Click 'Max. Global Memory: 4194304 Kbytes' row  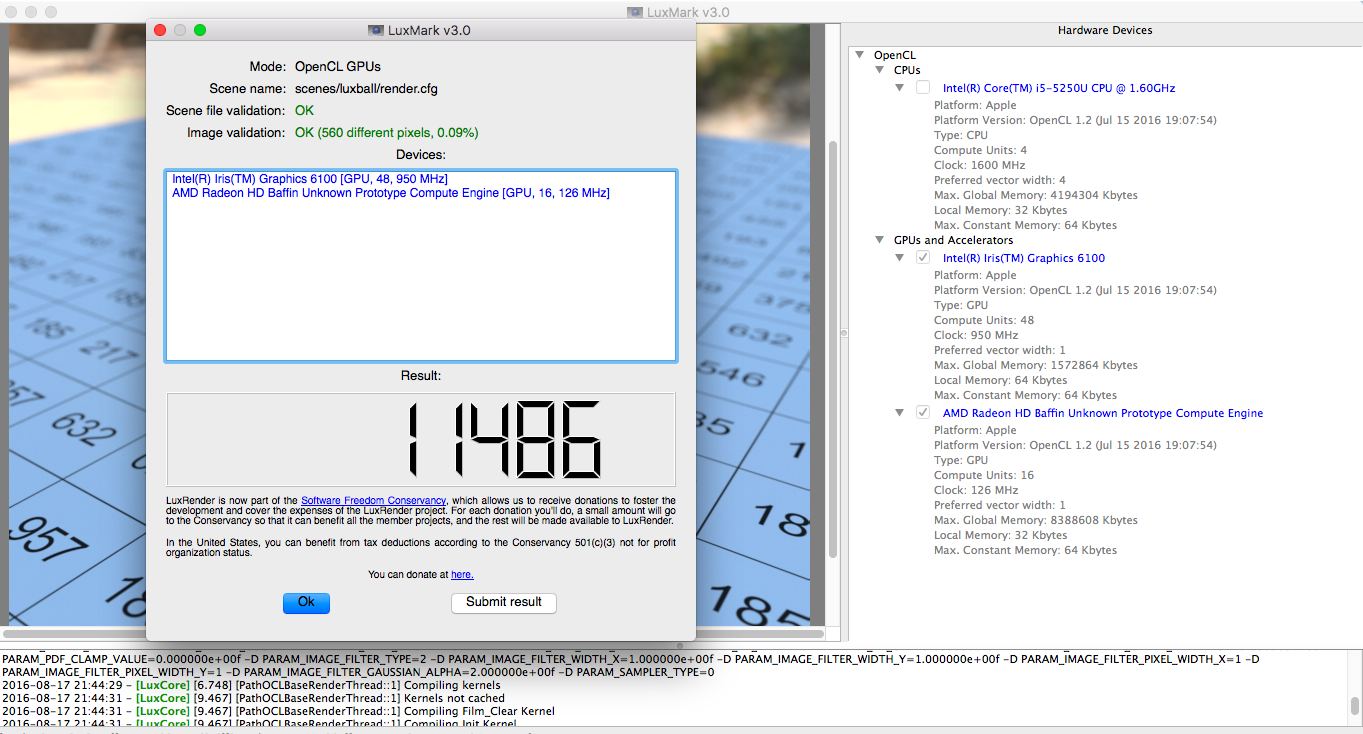tap(1036, 195)
